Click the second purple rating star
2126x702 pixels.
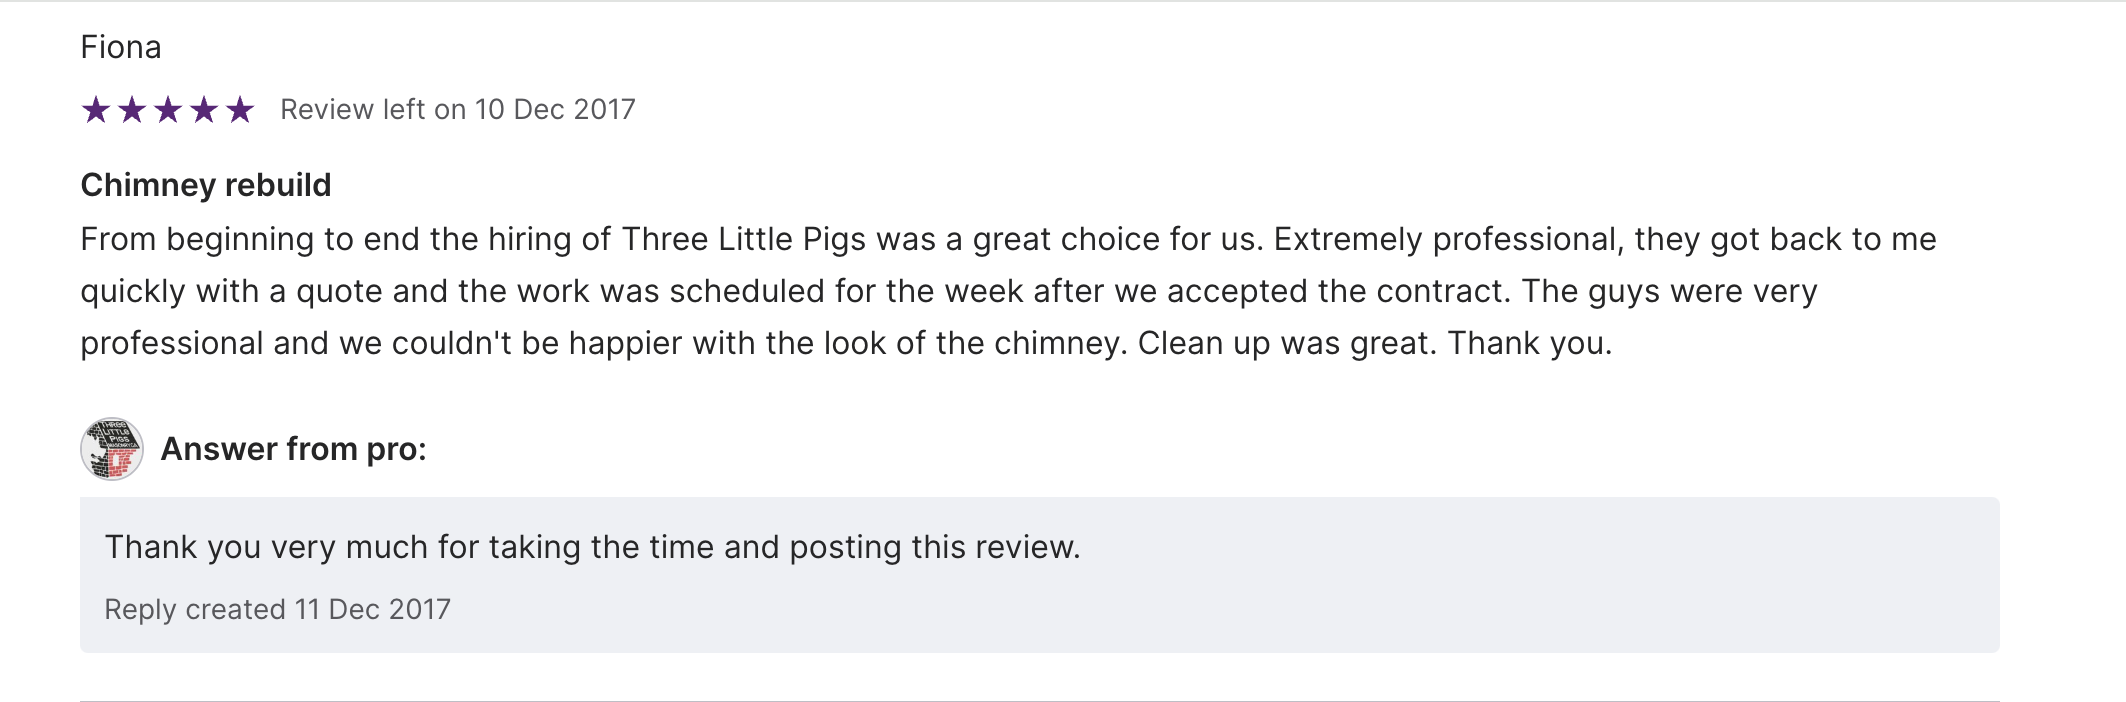click(132, 109)
